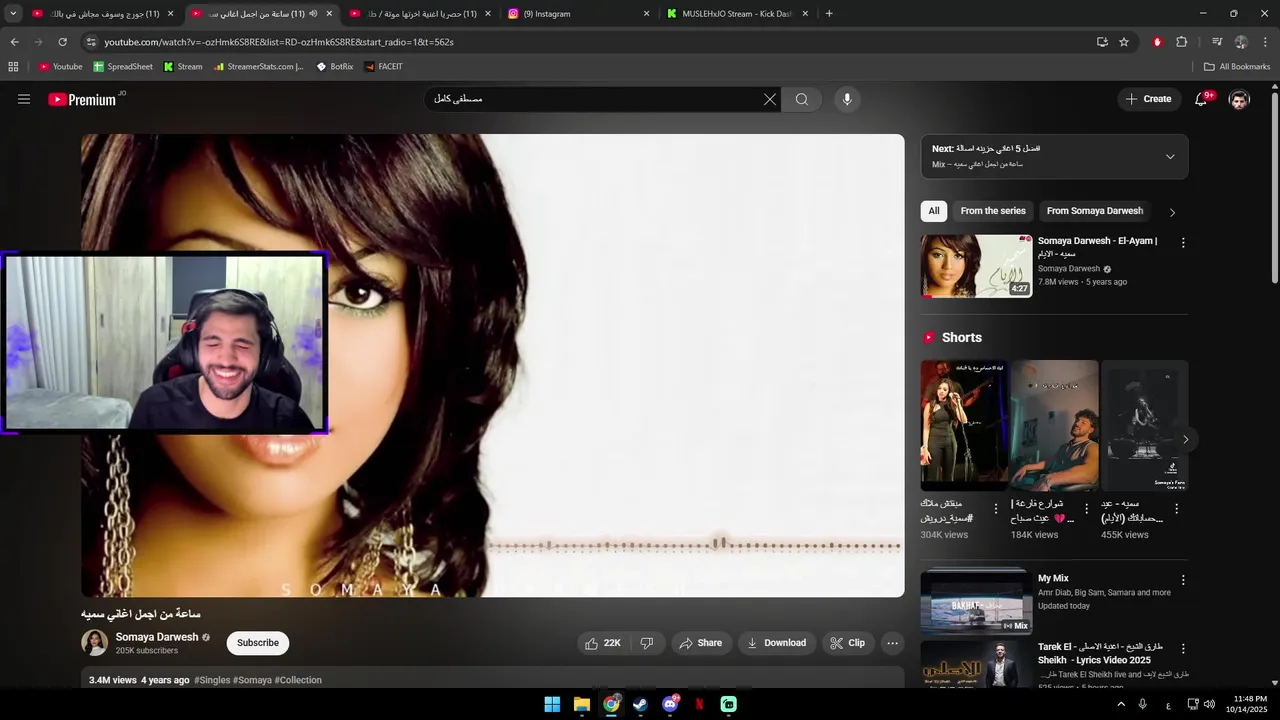This screenshot has width=1280, height=720.
Task: Select the From Somaya Darwesh chip
Action: click(1094, 211)
